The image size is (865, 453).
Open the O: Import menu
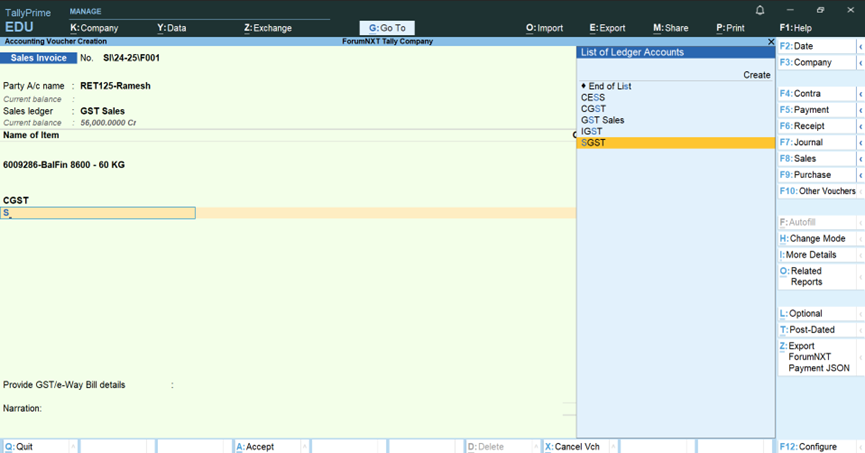click(x=544, y=28)
